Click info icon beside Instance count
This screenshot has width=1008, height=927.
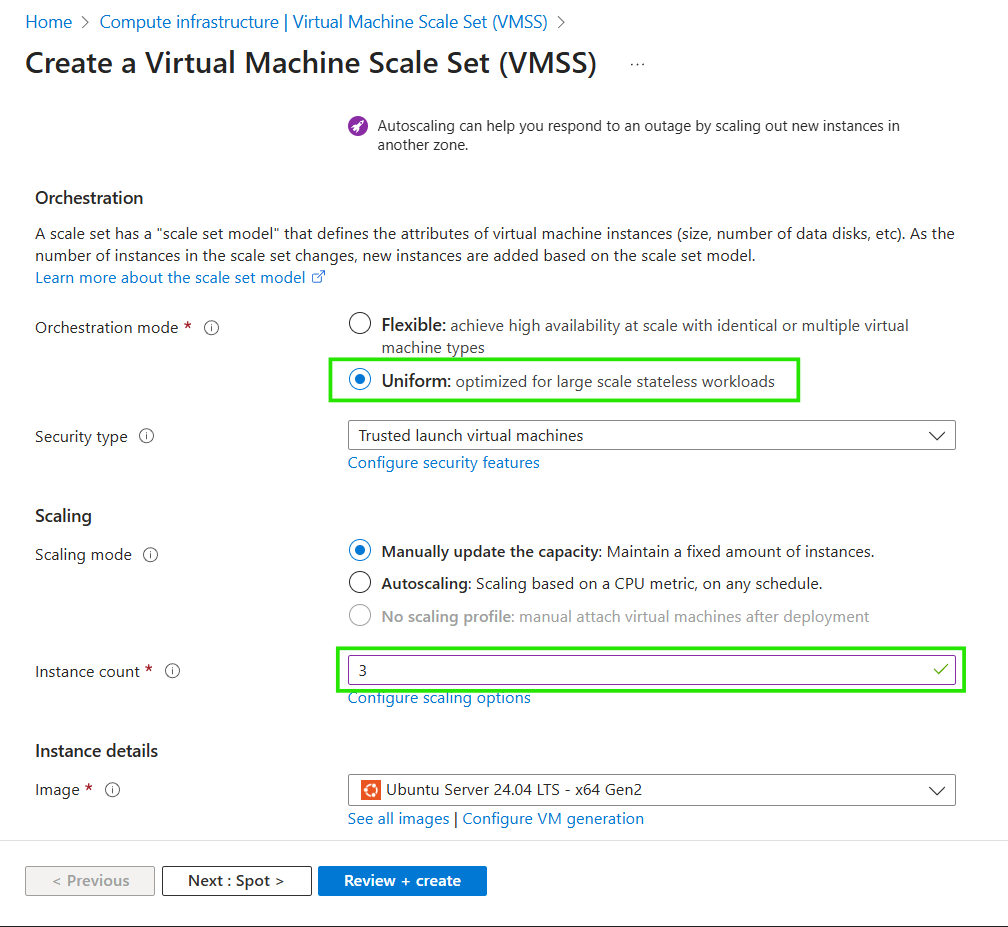pos(172,672)
